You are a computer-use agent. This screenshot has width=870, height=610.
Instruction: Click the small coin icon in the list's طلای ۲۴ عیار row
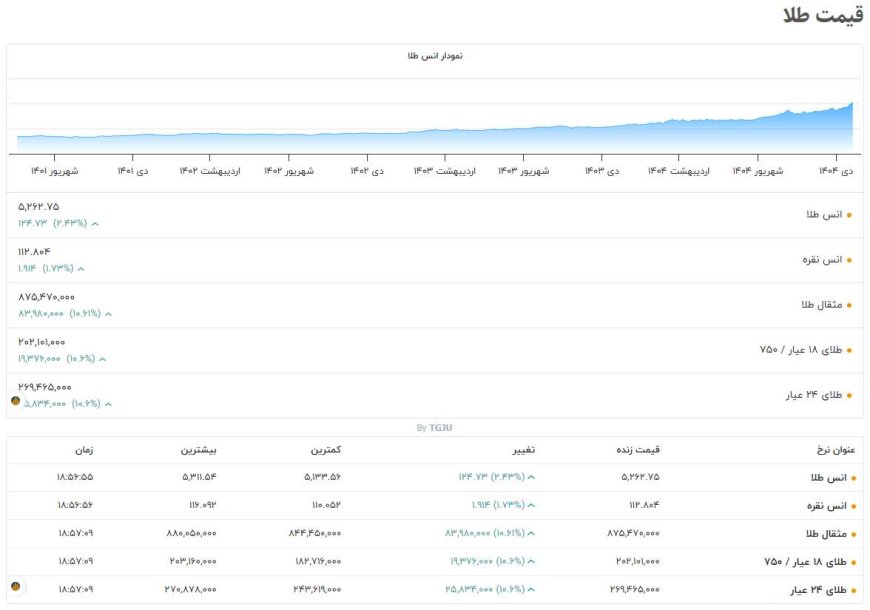pos(15,401)
